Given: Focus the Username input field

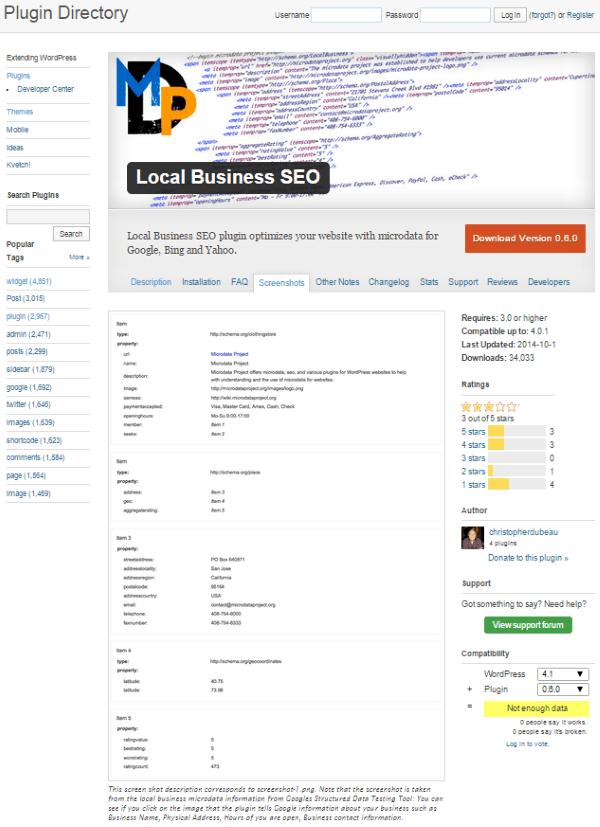Looking at the screenshot, I should point(346,15).
